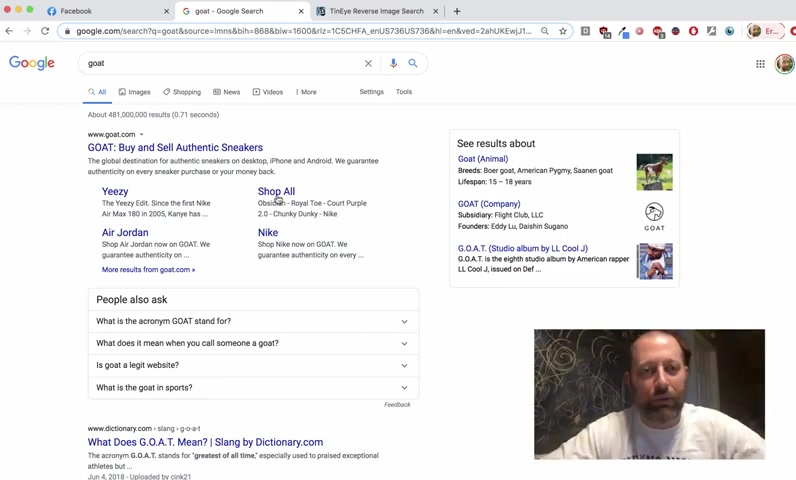
Task: Select the Images search tab
Action: tap(135, 92)
